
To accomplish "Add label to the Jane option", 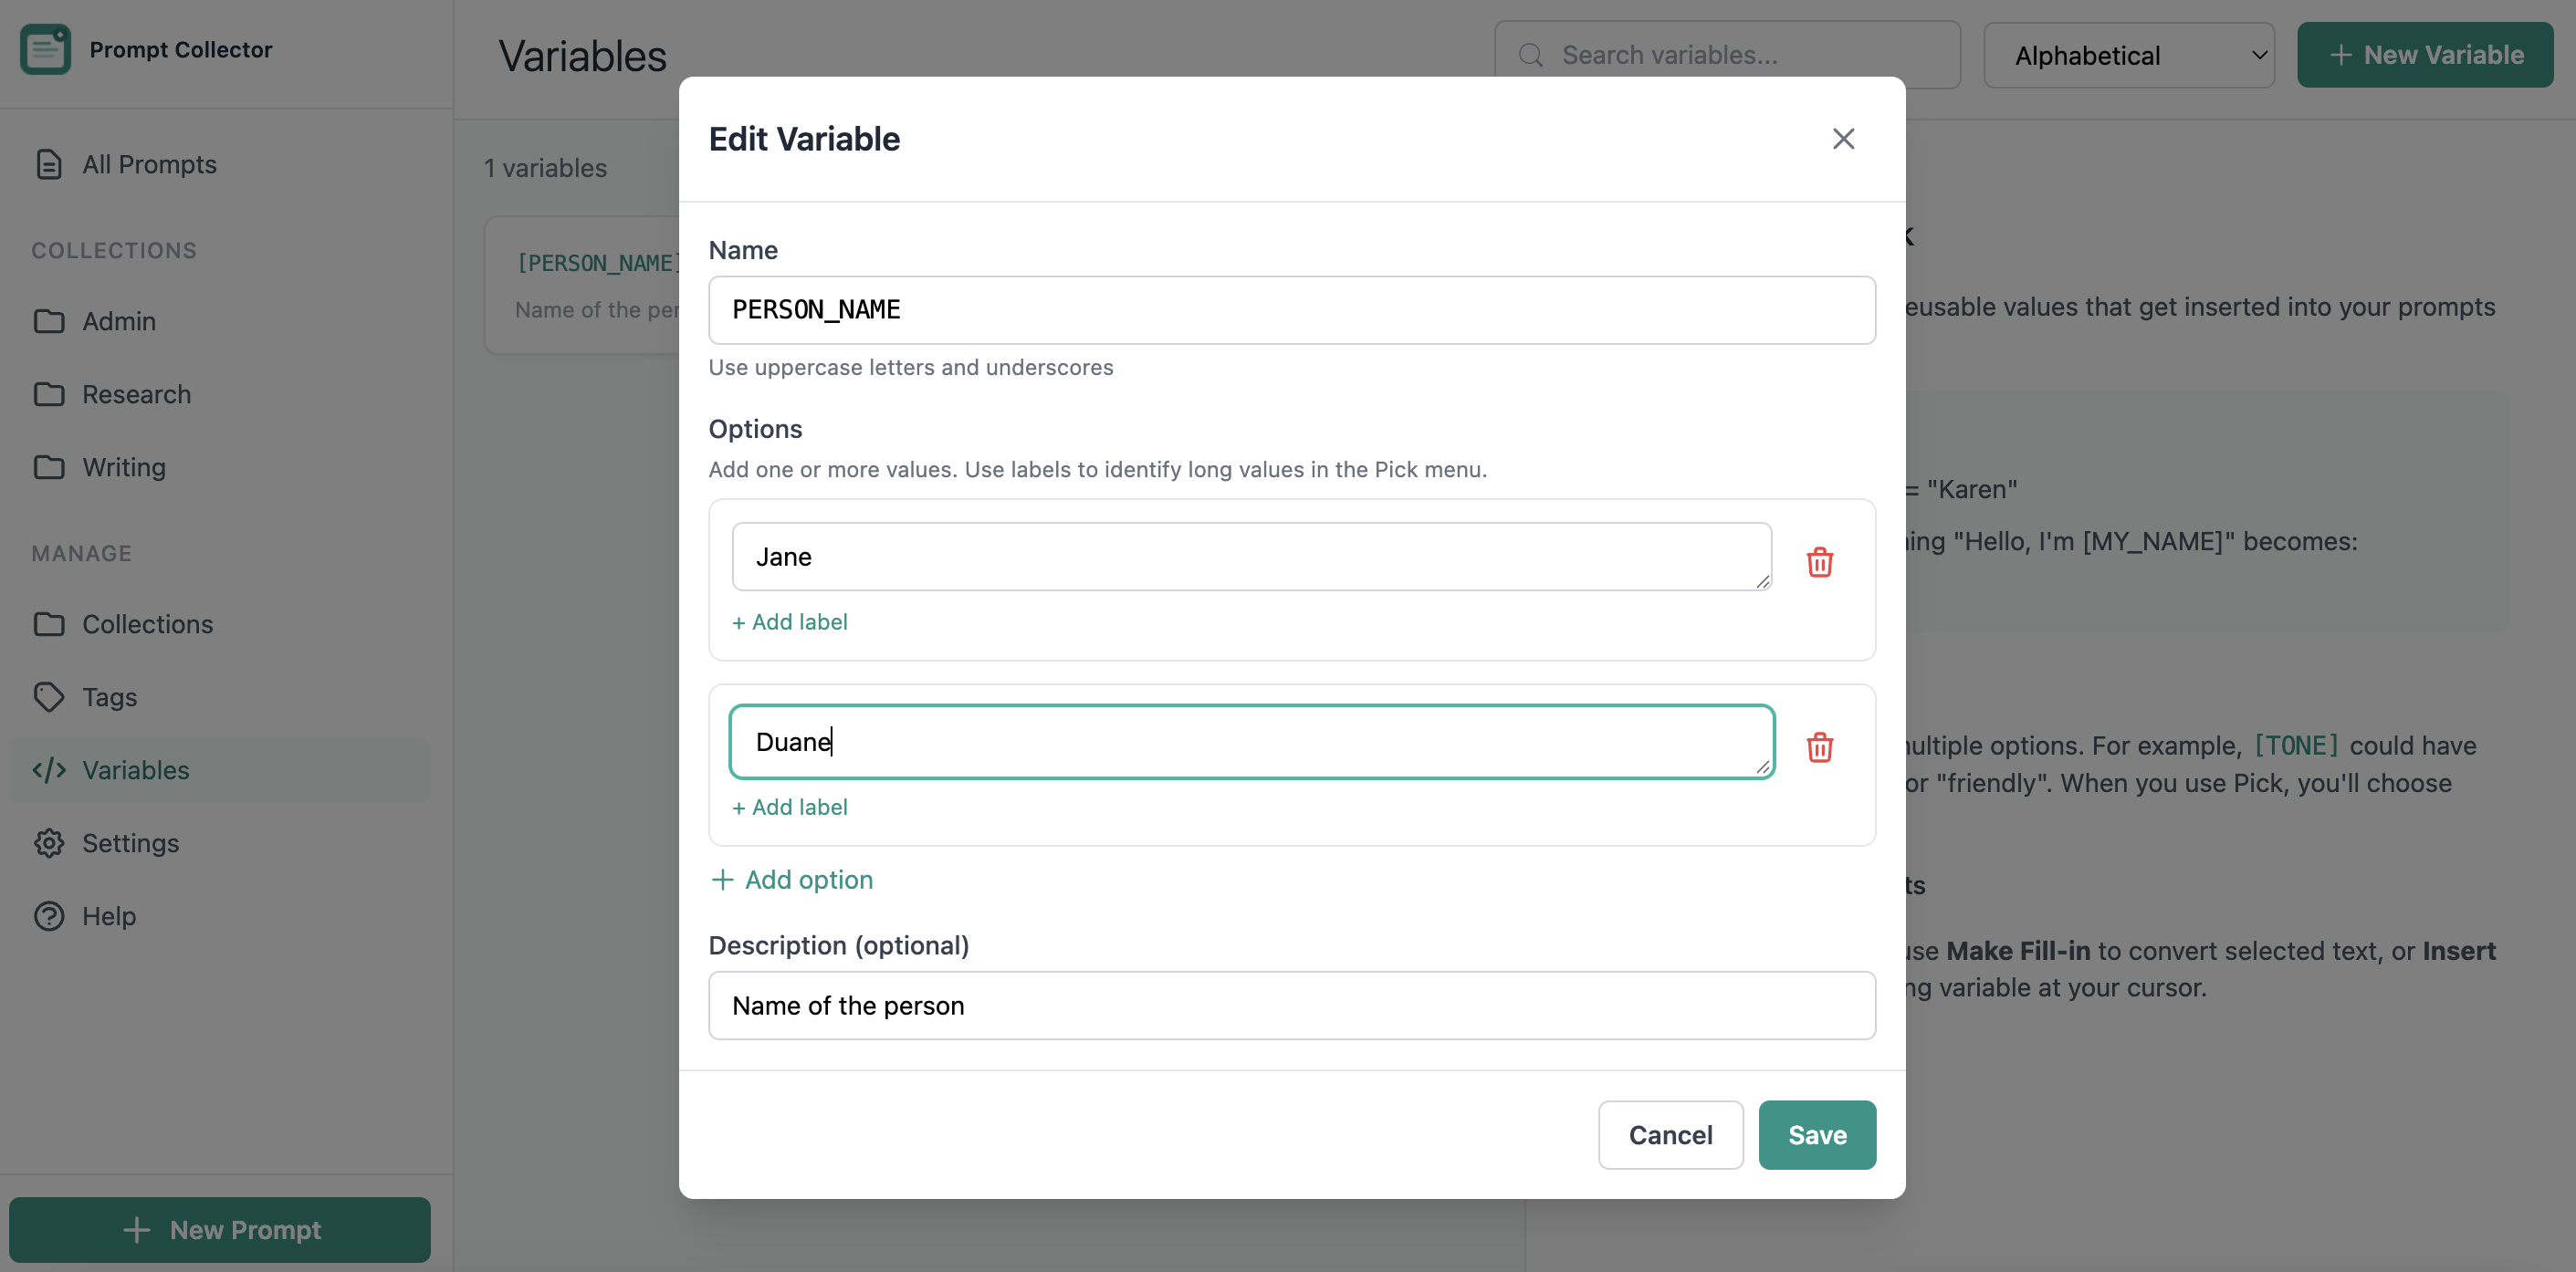I will [789, 622].
